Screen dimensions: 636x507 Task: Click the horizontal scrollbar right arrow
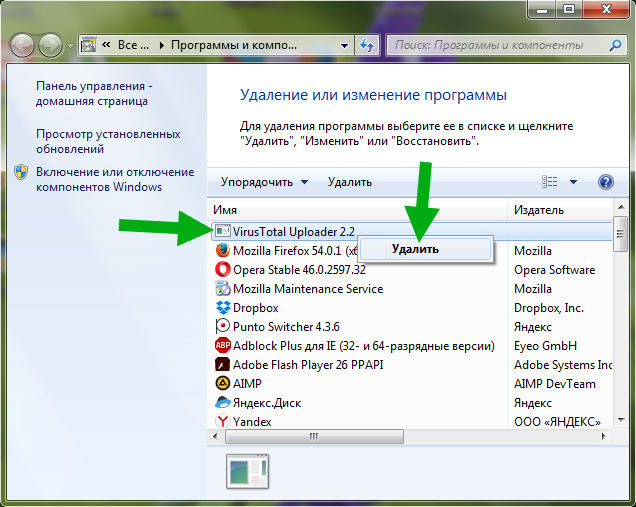coord(604,436)
